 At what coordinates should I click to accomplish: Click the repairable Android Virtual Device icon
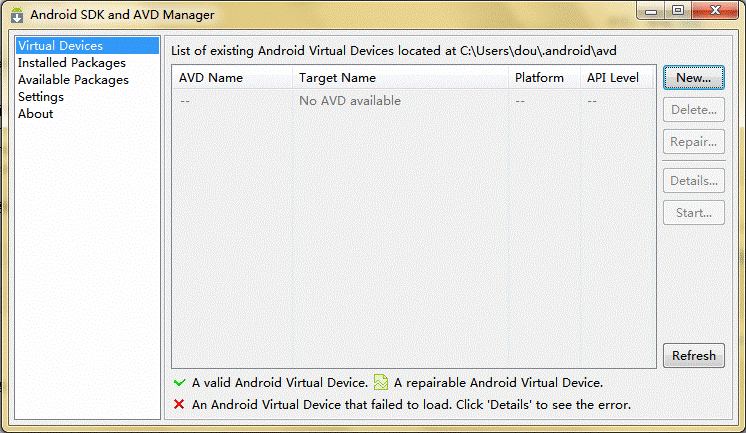381,382
